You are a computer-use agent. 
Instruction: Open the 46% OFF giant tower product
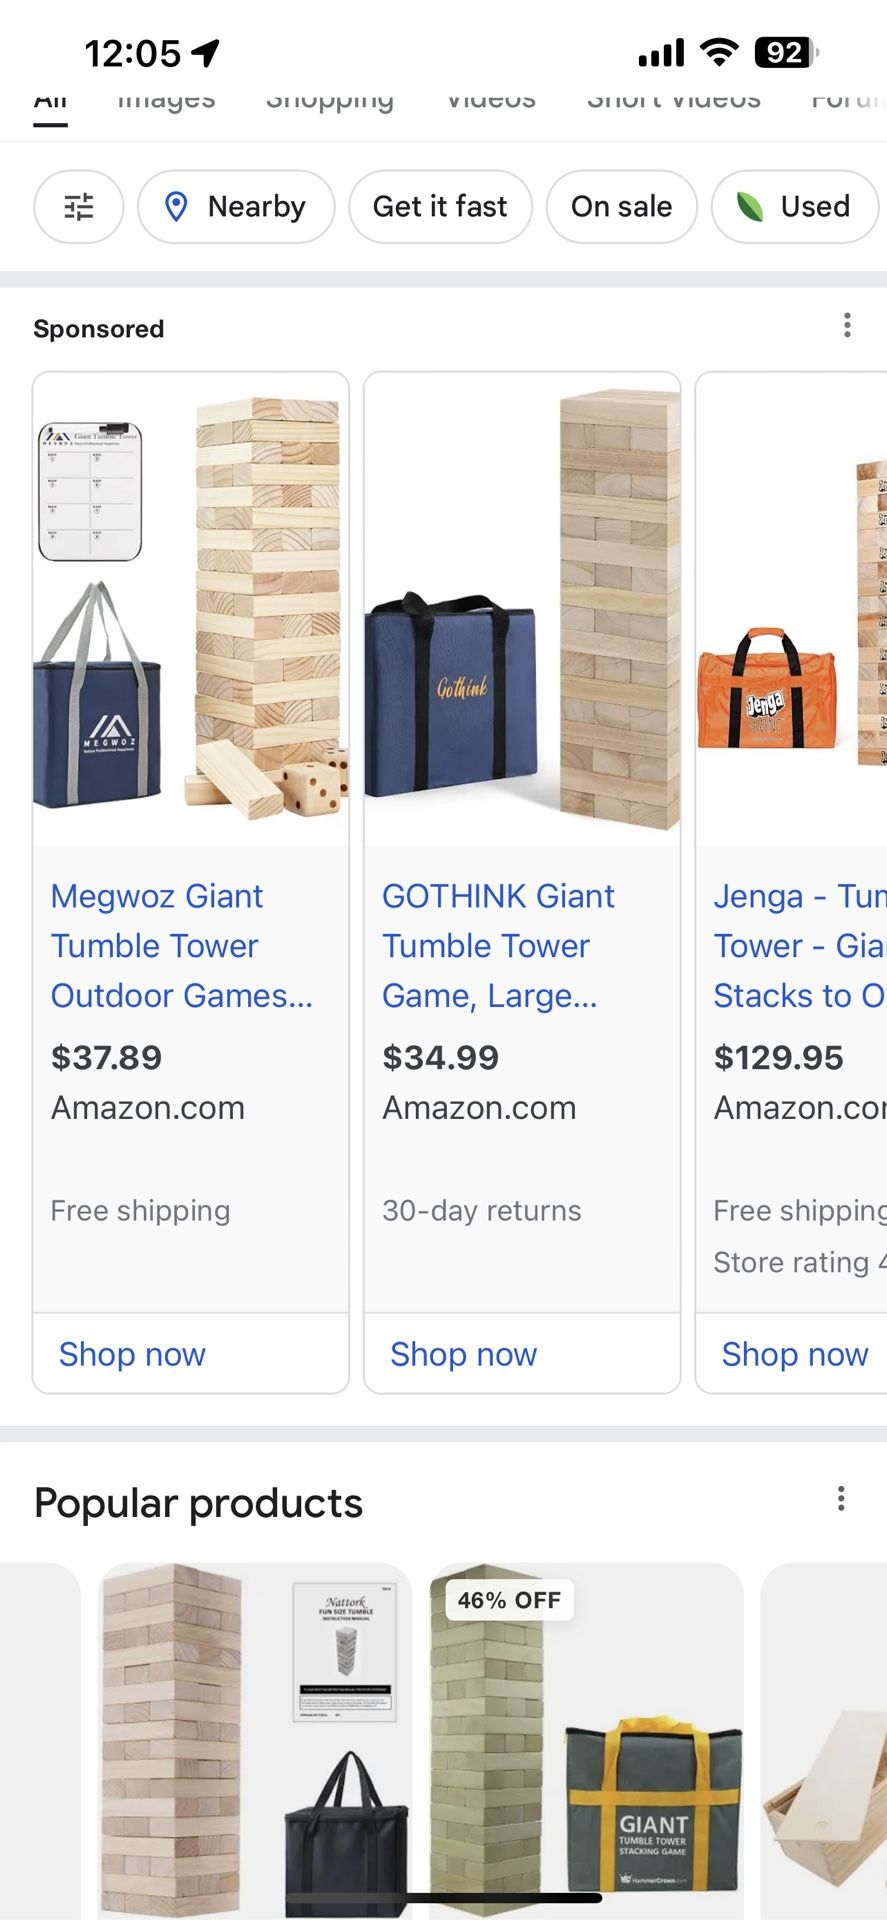[586, 1740]
